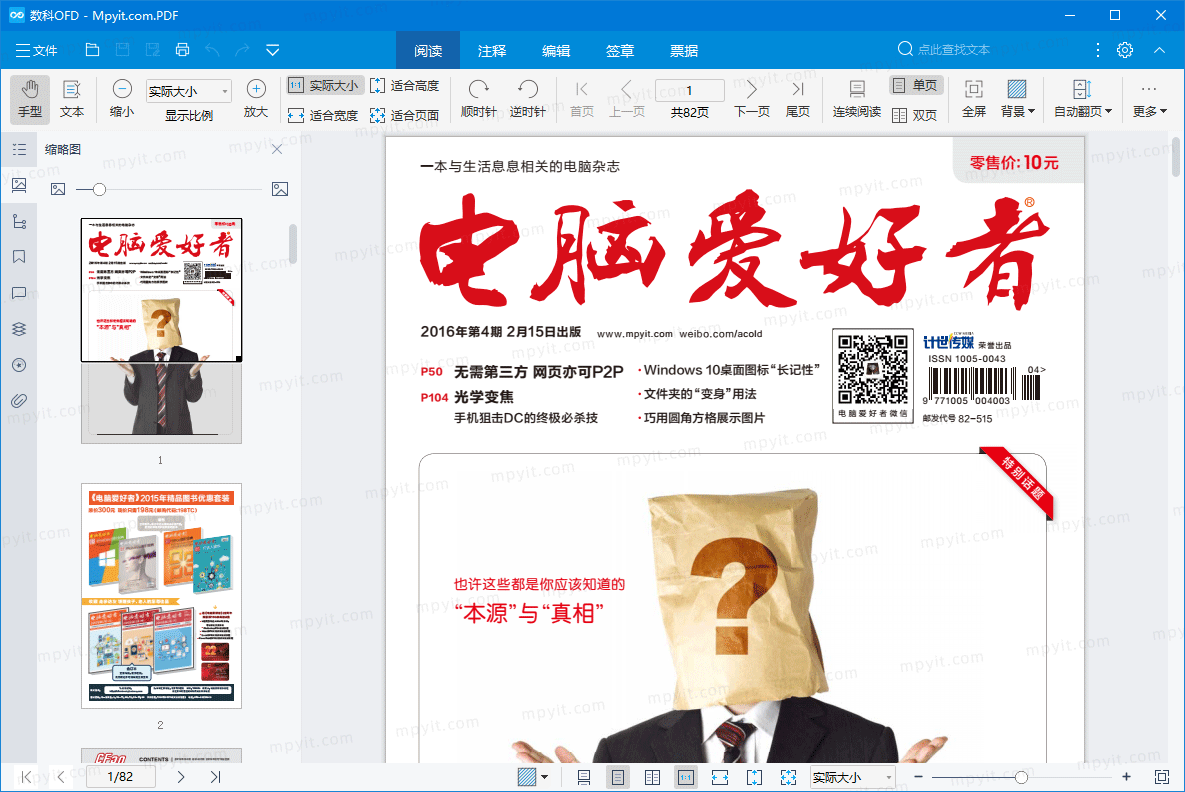This screenshot has height=792, width=1185.
Task: Open the attachments paperclip sidebar icon
Action: tap(20, 401)
